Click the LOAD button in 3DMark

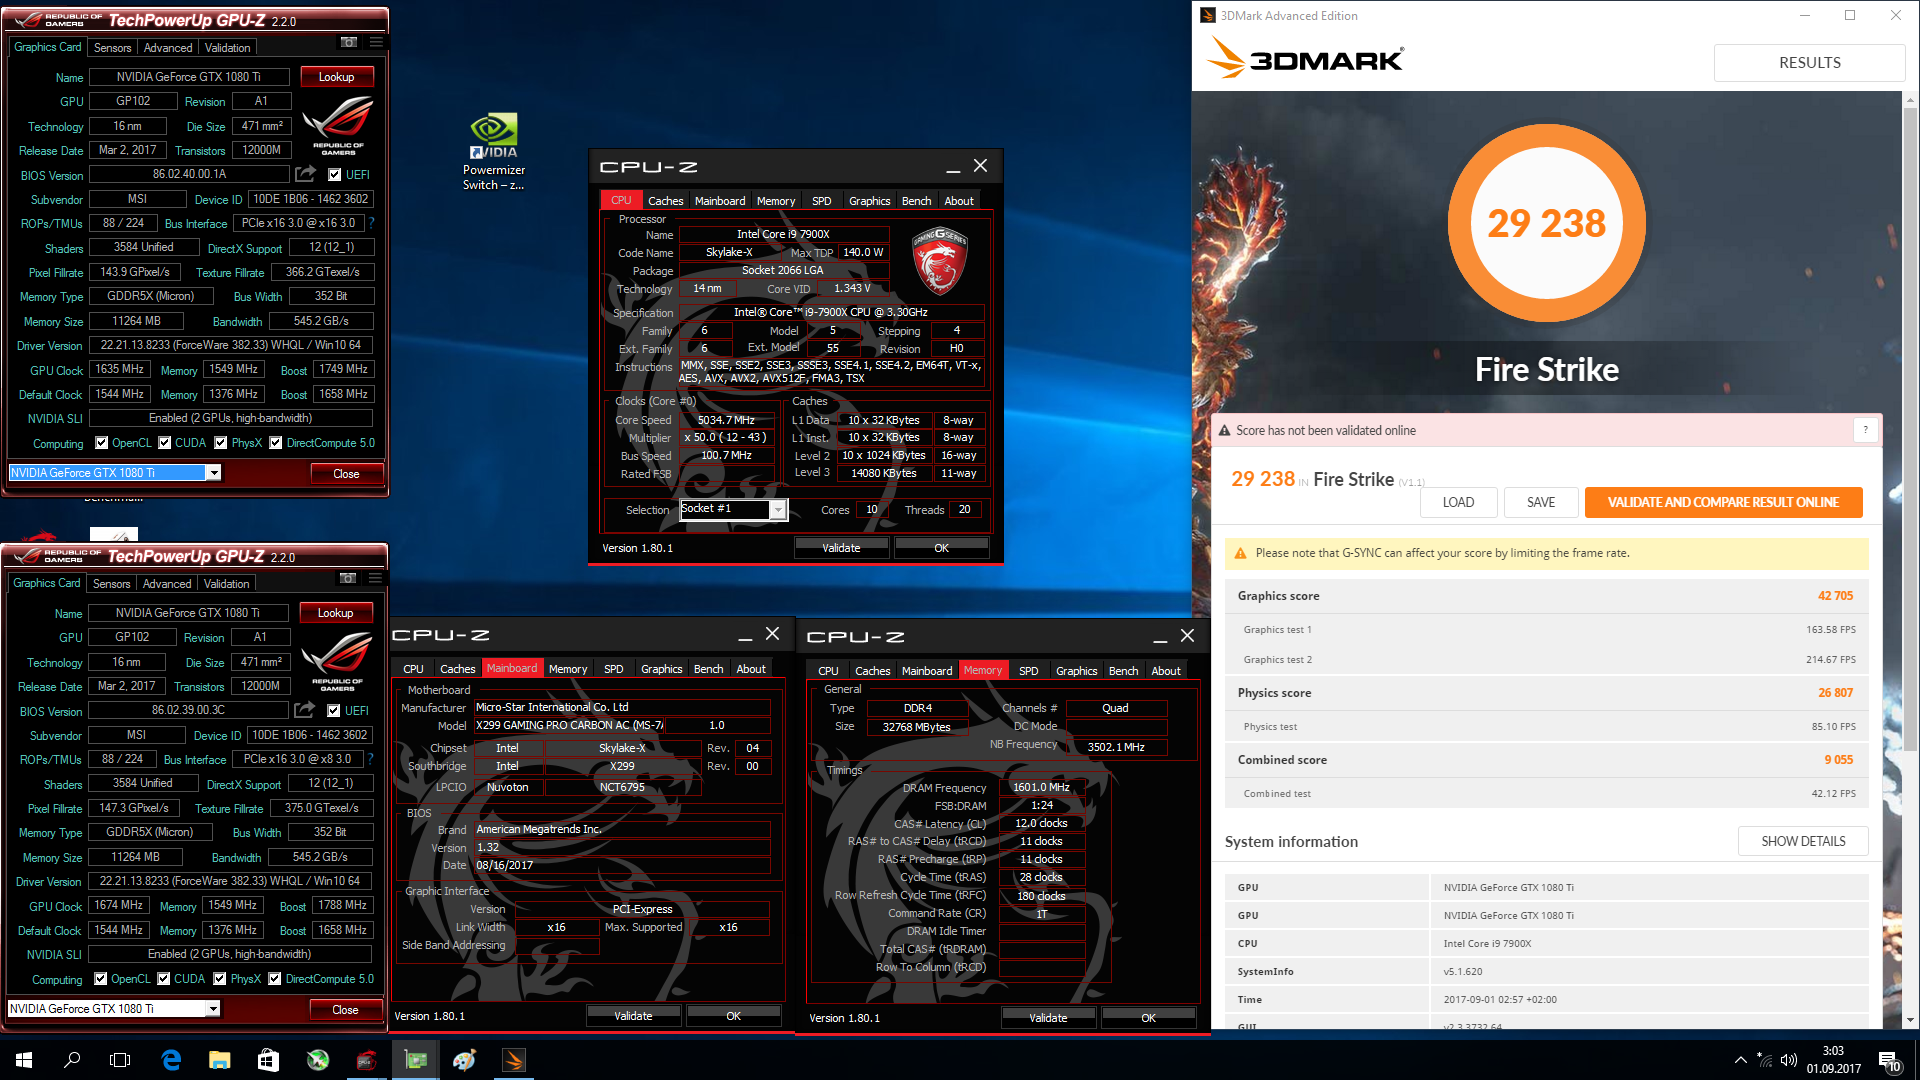pos(1458,502)
